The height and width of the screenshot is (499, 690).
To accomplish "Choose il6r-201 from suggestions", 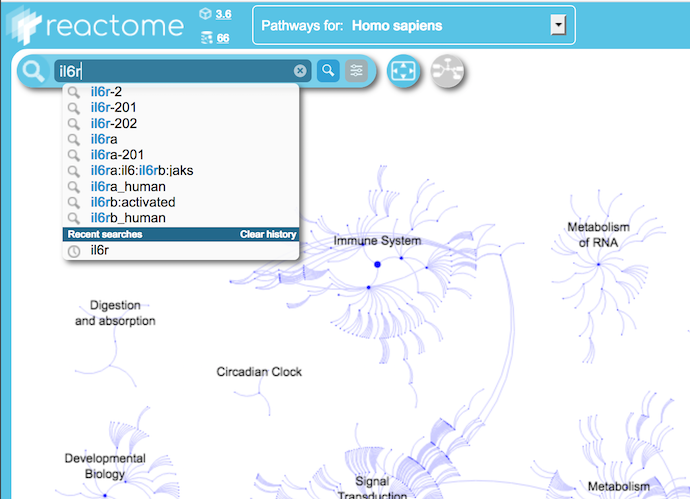I will pyautogui.click(x=113, y=108).
